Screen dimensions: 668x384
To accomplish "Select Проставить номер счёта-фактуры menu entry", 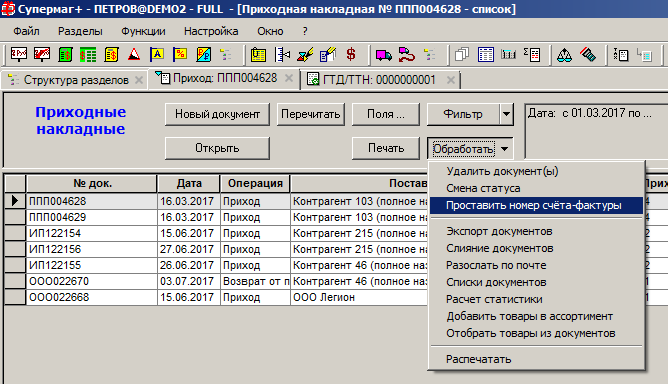I will (x=536, y=205).
